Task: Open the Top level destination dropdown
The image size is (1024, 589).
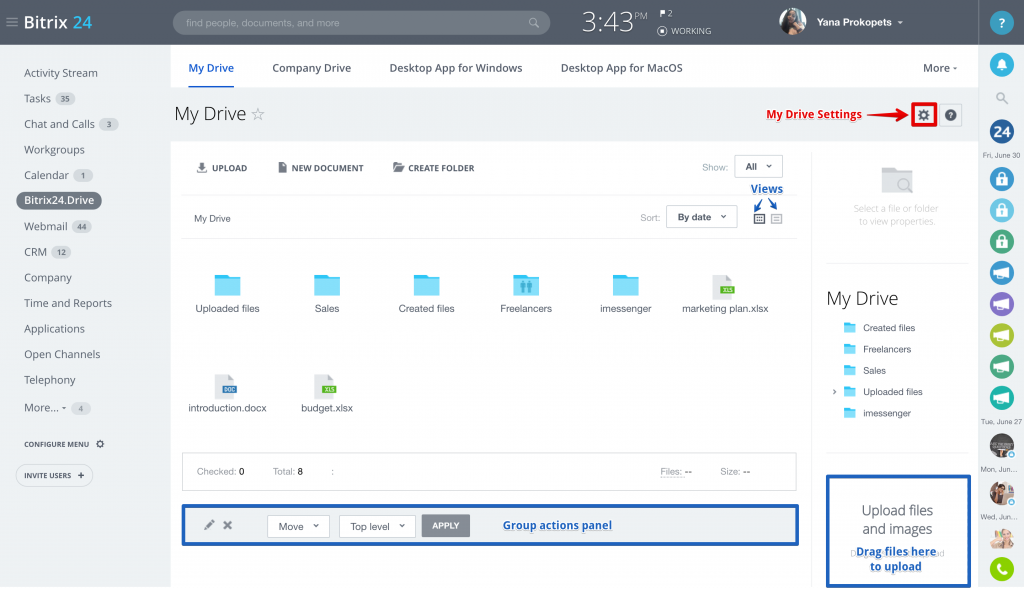Action: pyautogui.click(x=377, y=526)
